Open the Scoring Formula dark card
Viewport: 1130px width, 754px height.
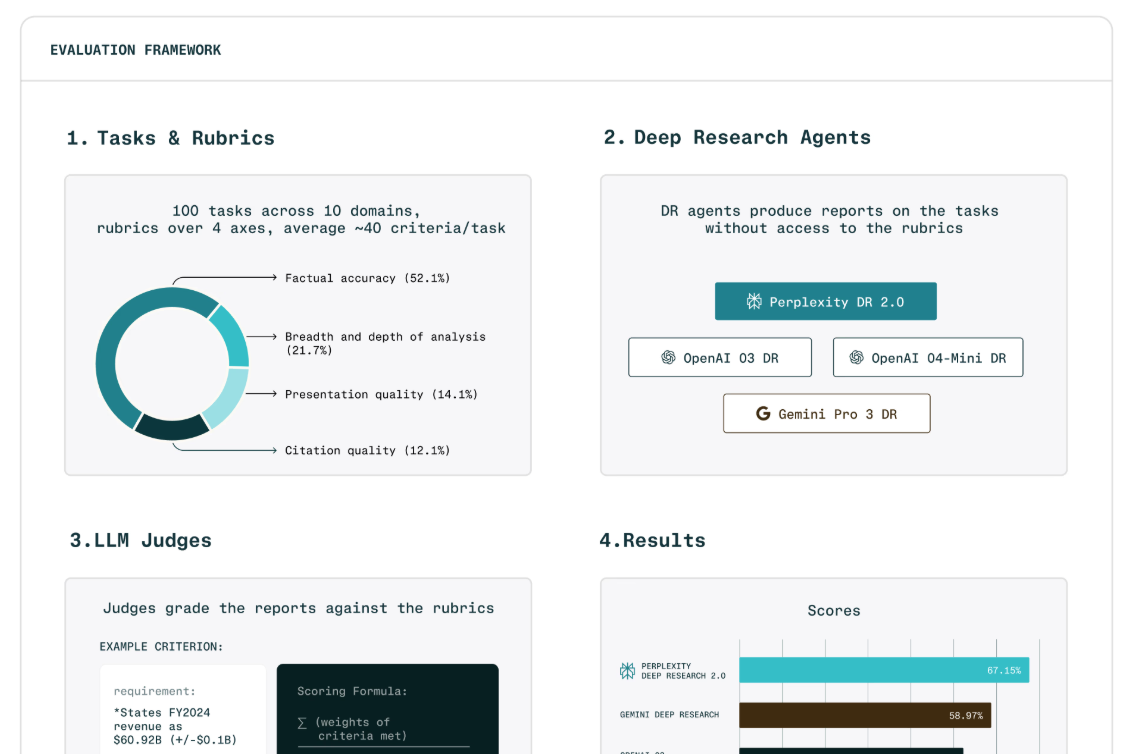click(387, 705)
